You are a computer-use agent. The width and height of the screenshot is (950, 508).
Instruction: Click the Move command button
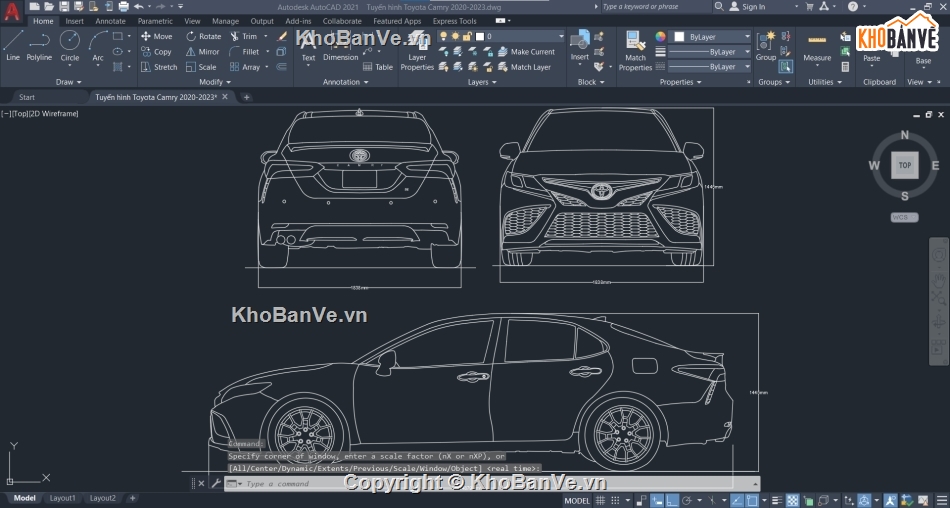157,36
